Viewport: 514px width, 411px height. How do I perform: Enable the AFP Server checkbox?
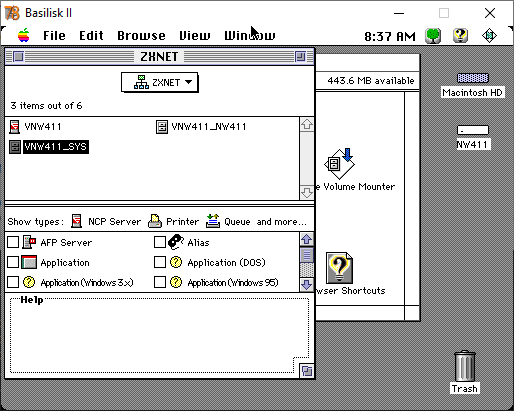pyautogui.click(x=13, y=242)
